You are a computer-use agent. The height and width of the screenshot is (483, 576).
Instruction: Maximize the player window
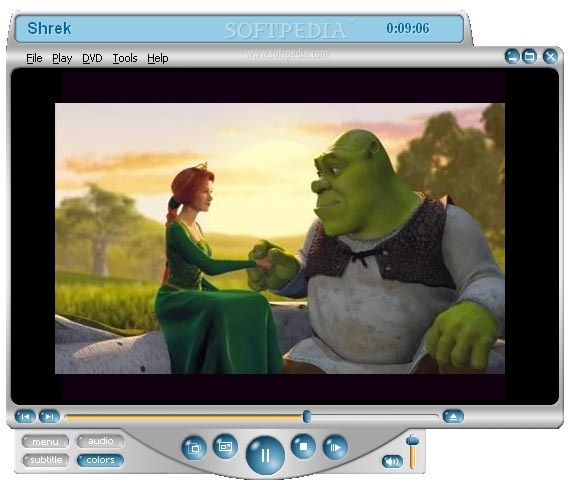(529, 56)
